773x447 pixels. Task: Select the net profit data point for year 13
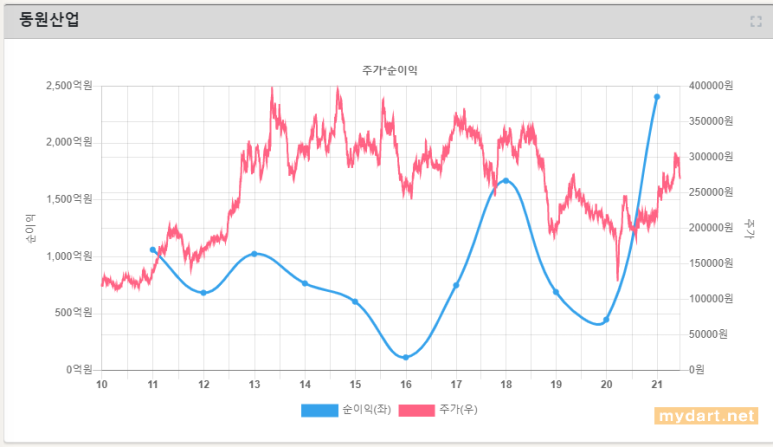coord(254,254)
